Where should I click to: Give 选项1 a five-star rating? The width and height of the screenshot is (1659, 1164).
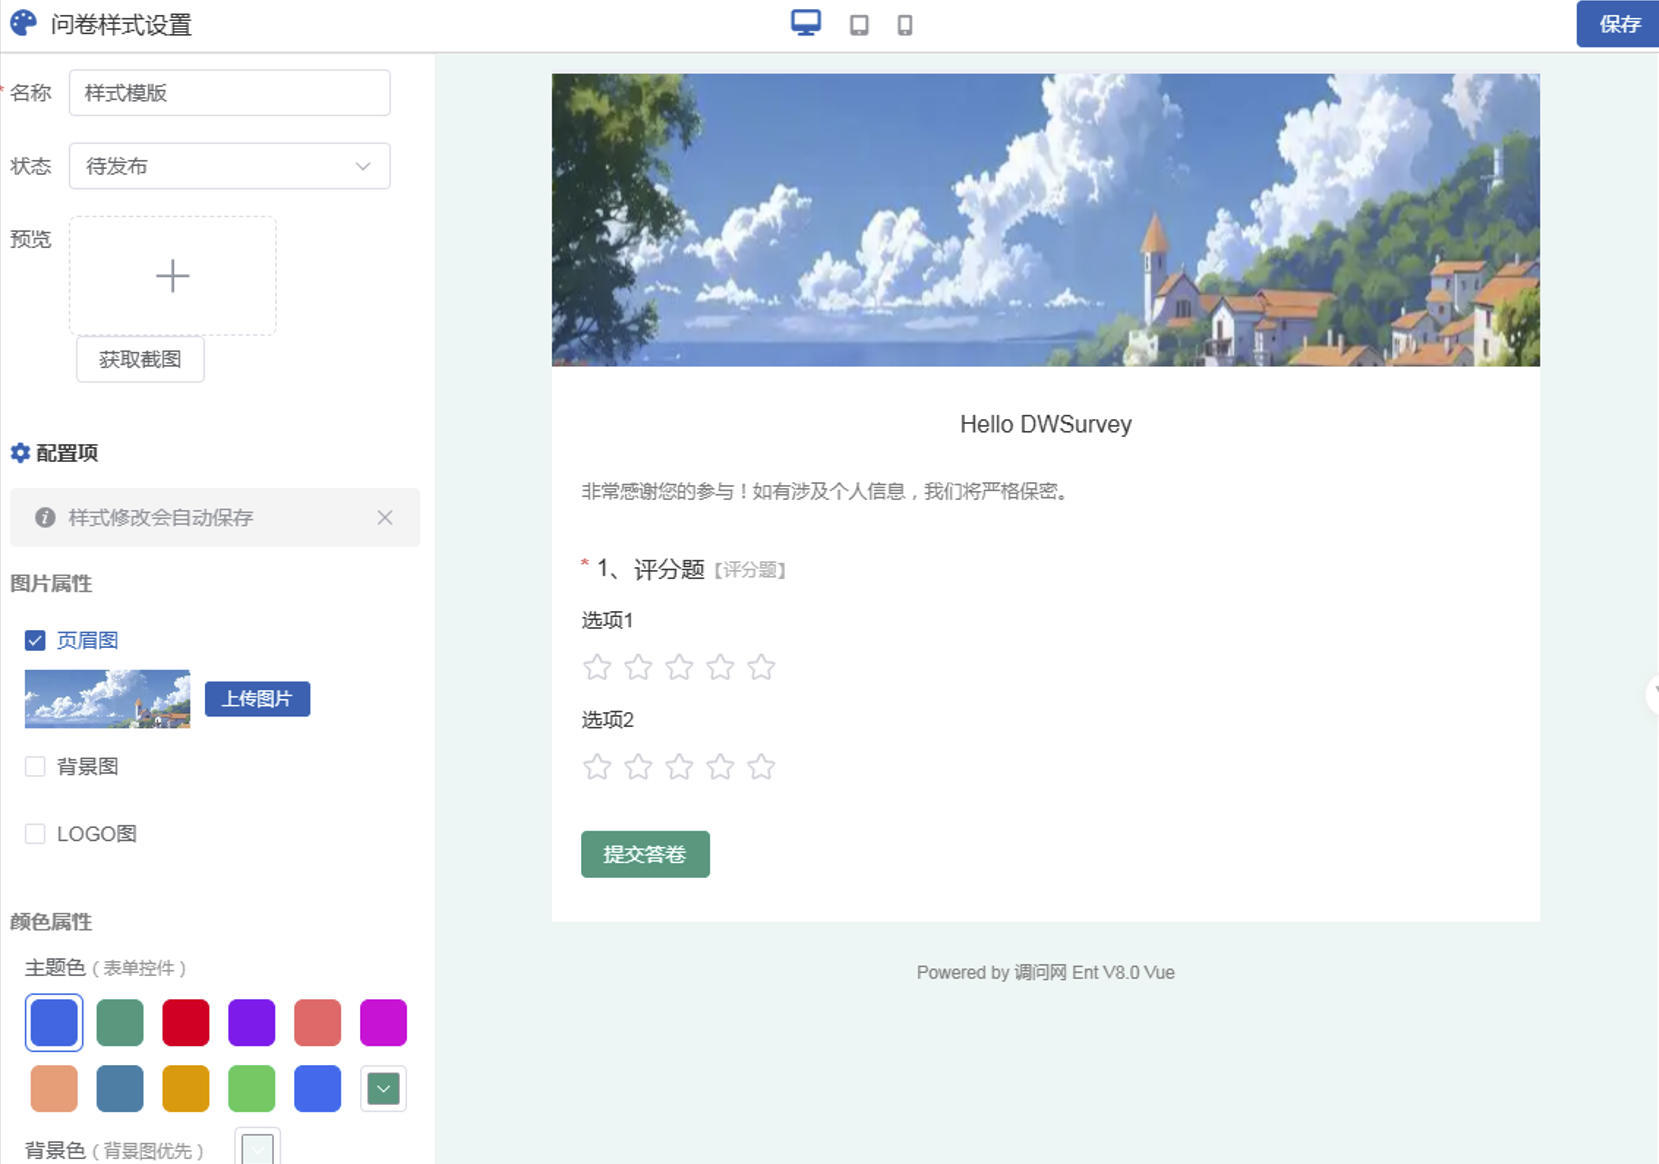761,667
